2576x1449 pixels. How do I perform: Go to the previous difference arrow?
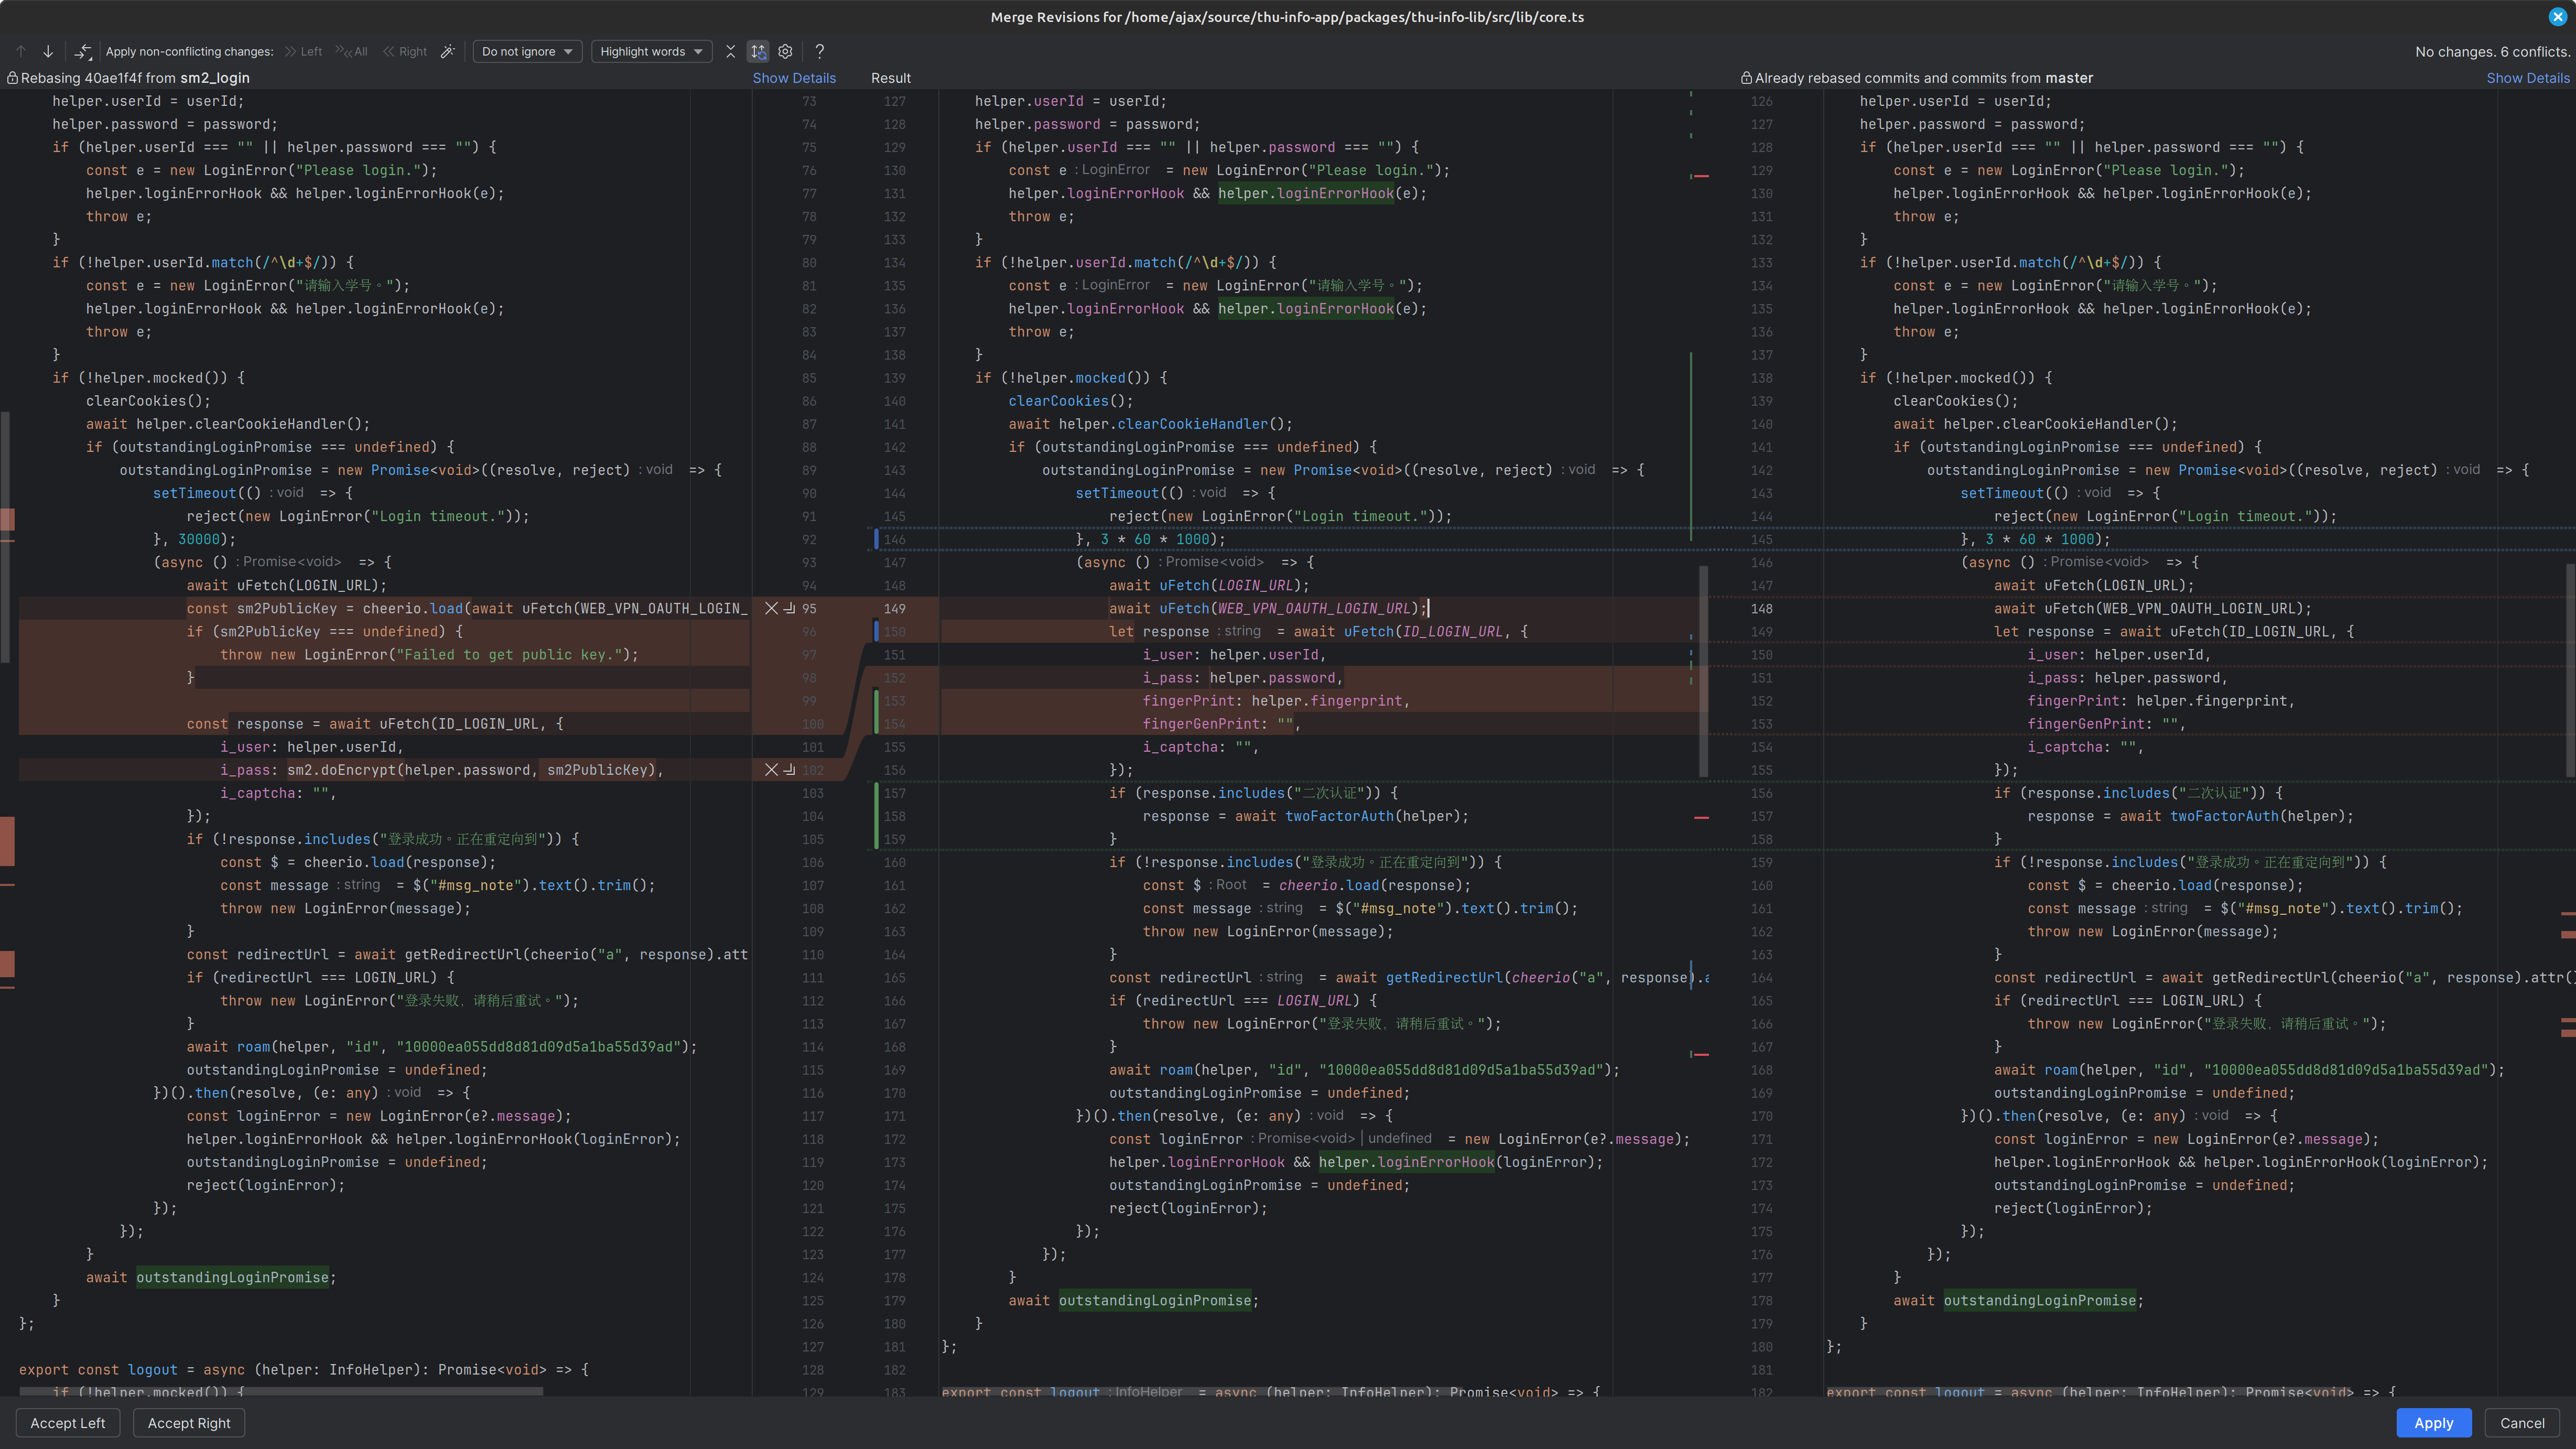(21, 51)
